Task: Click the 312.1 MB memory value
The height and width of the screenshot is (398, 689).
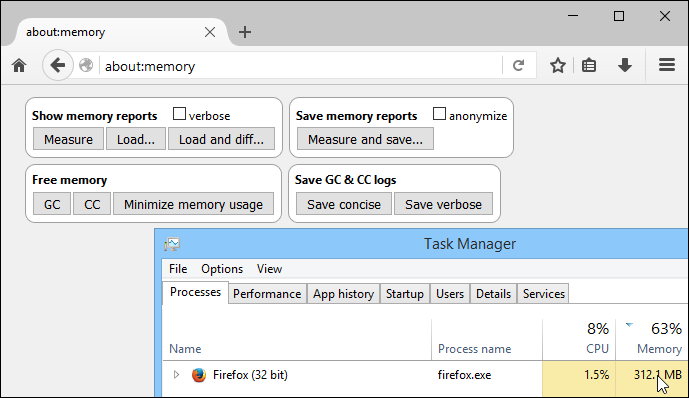Action: pos(657,375)
